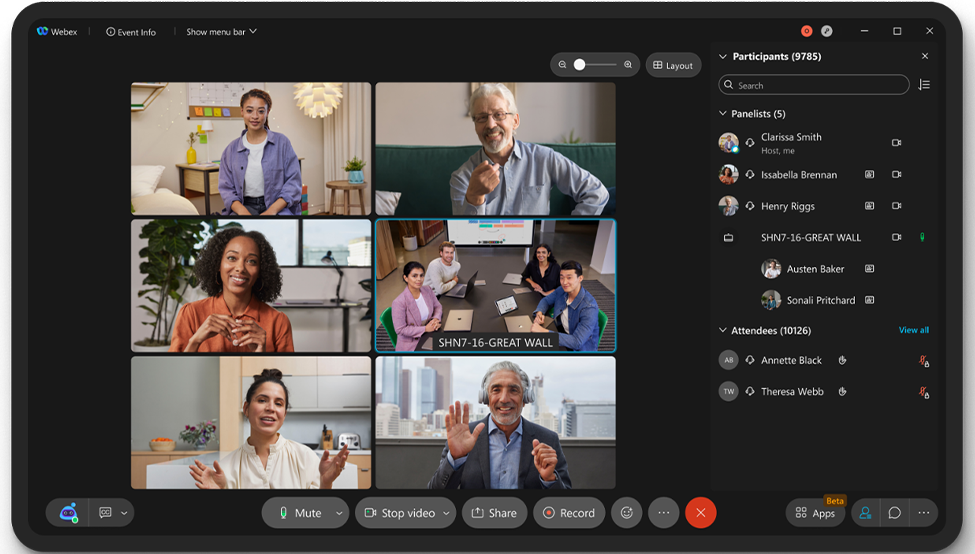Expand Show menu bar

(221, 32)
